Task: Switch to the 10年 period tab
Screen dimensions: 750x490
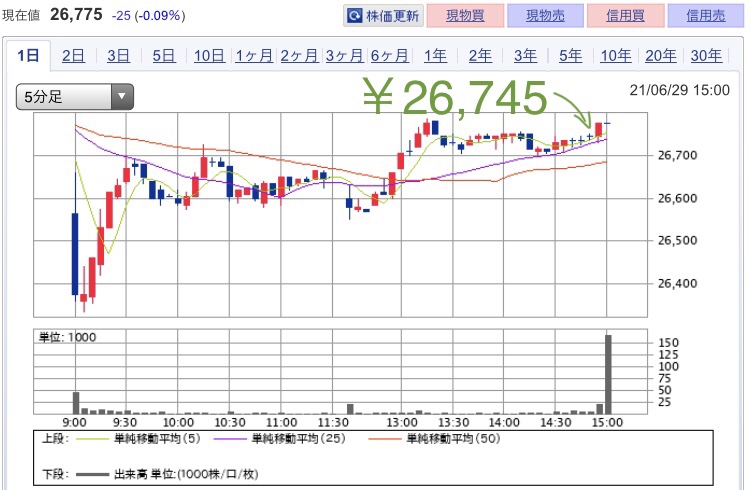Action: pyautogui.click(x=616, y=56)
